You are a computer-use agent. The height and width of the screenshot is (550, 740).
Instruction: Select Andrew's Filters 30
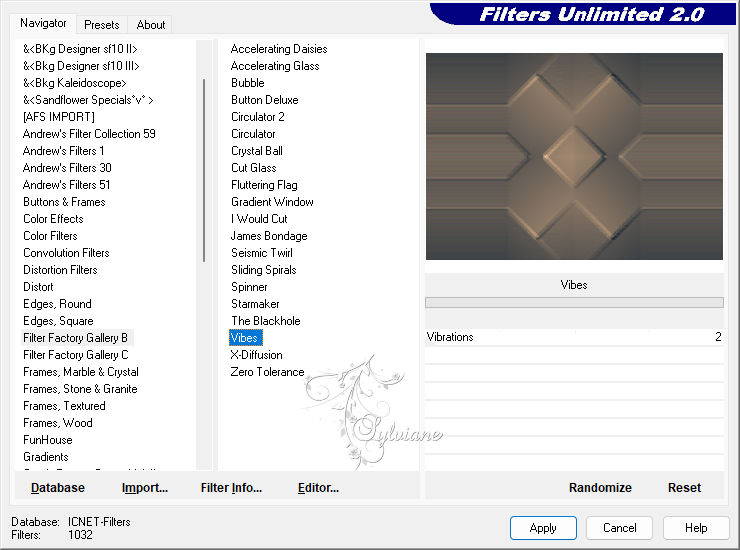(67, 168)
